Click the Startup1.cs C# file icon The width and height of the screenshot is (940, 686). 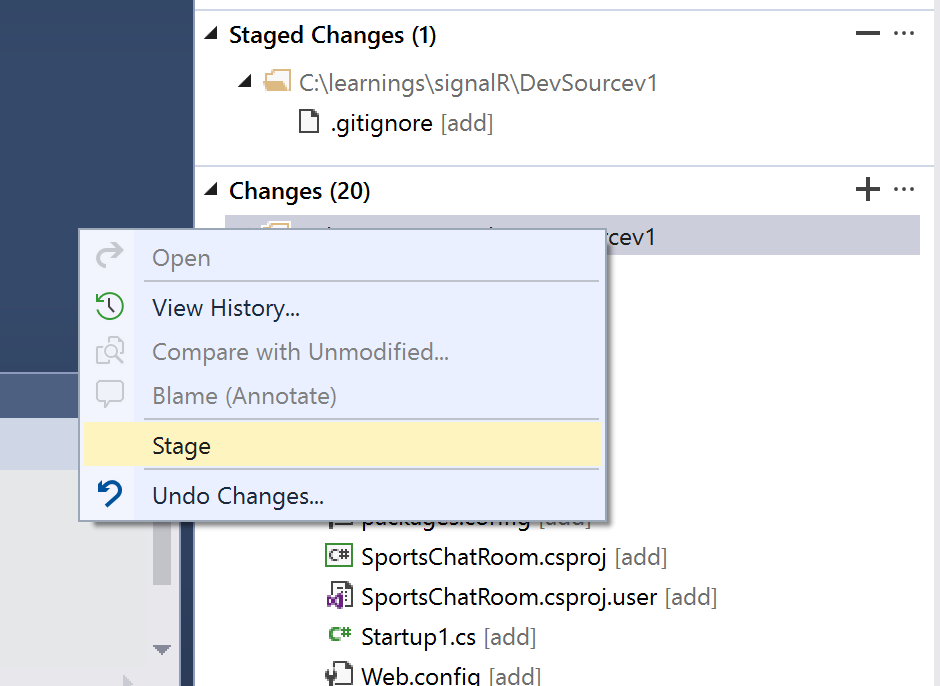coord(339,634)
